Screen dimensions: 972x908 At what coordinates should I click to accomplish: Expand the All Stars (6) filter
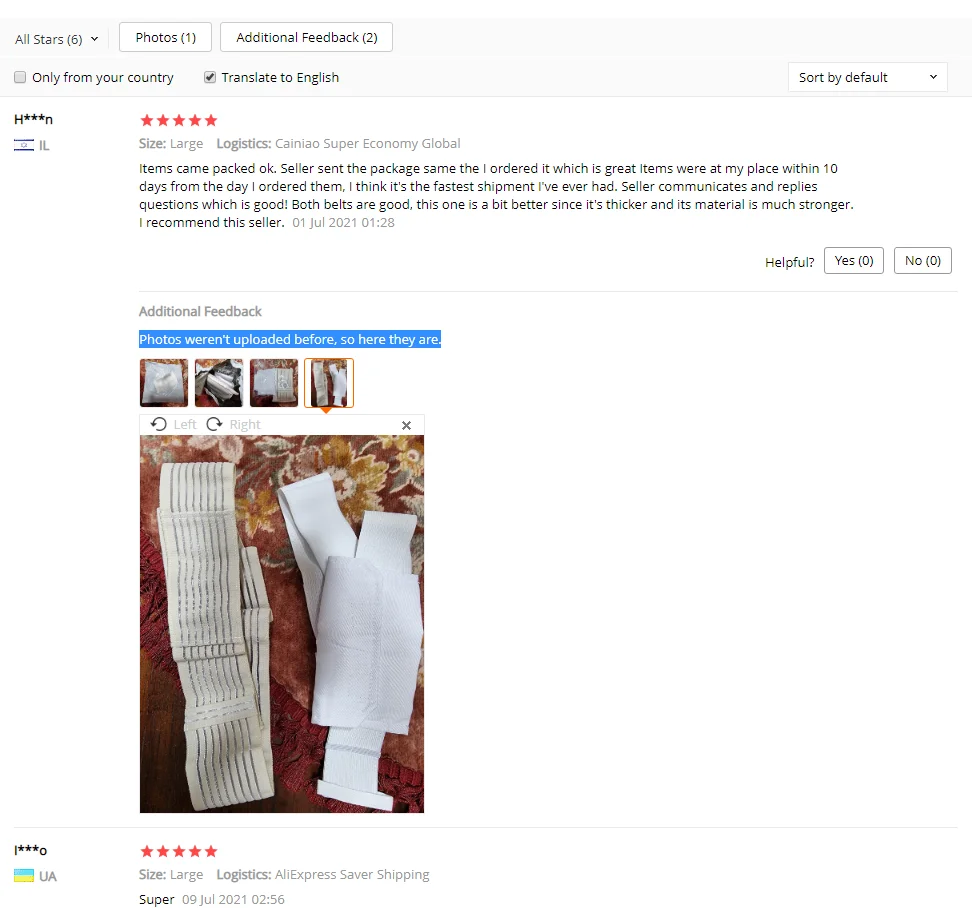click(x=56, y=39)
